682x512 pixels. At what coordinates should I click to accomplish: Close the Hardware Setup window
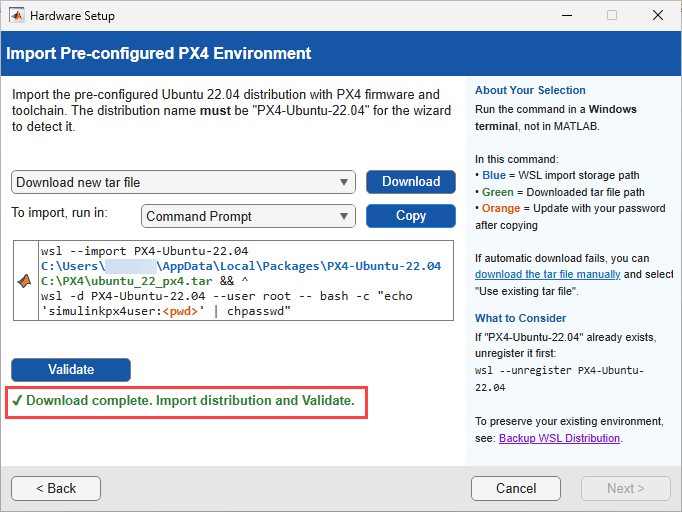[658, 16]
